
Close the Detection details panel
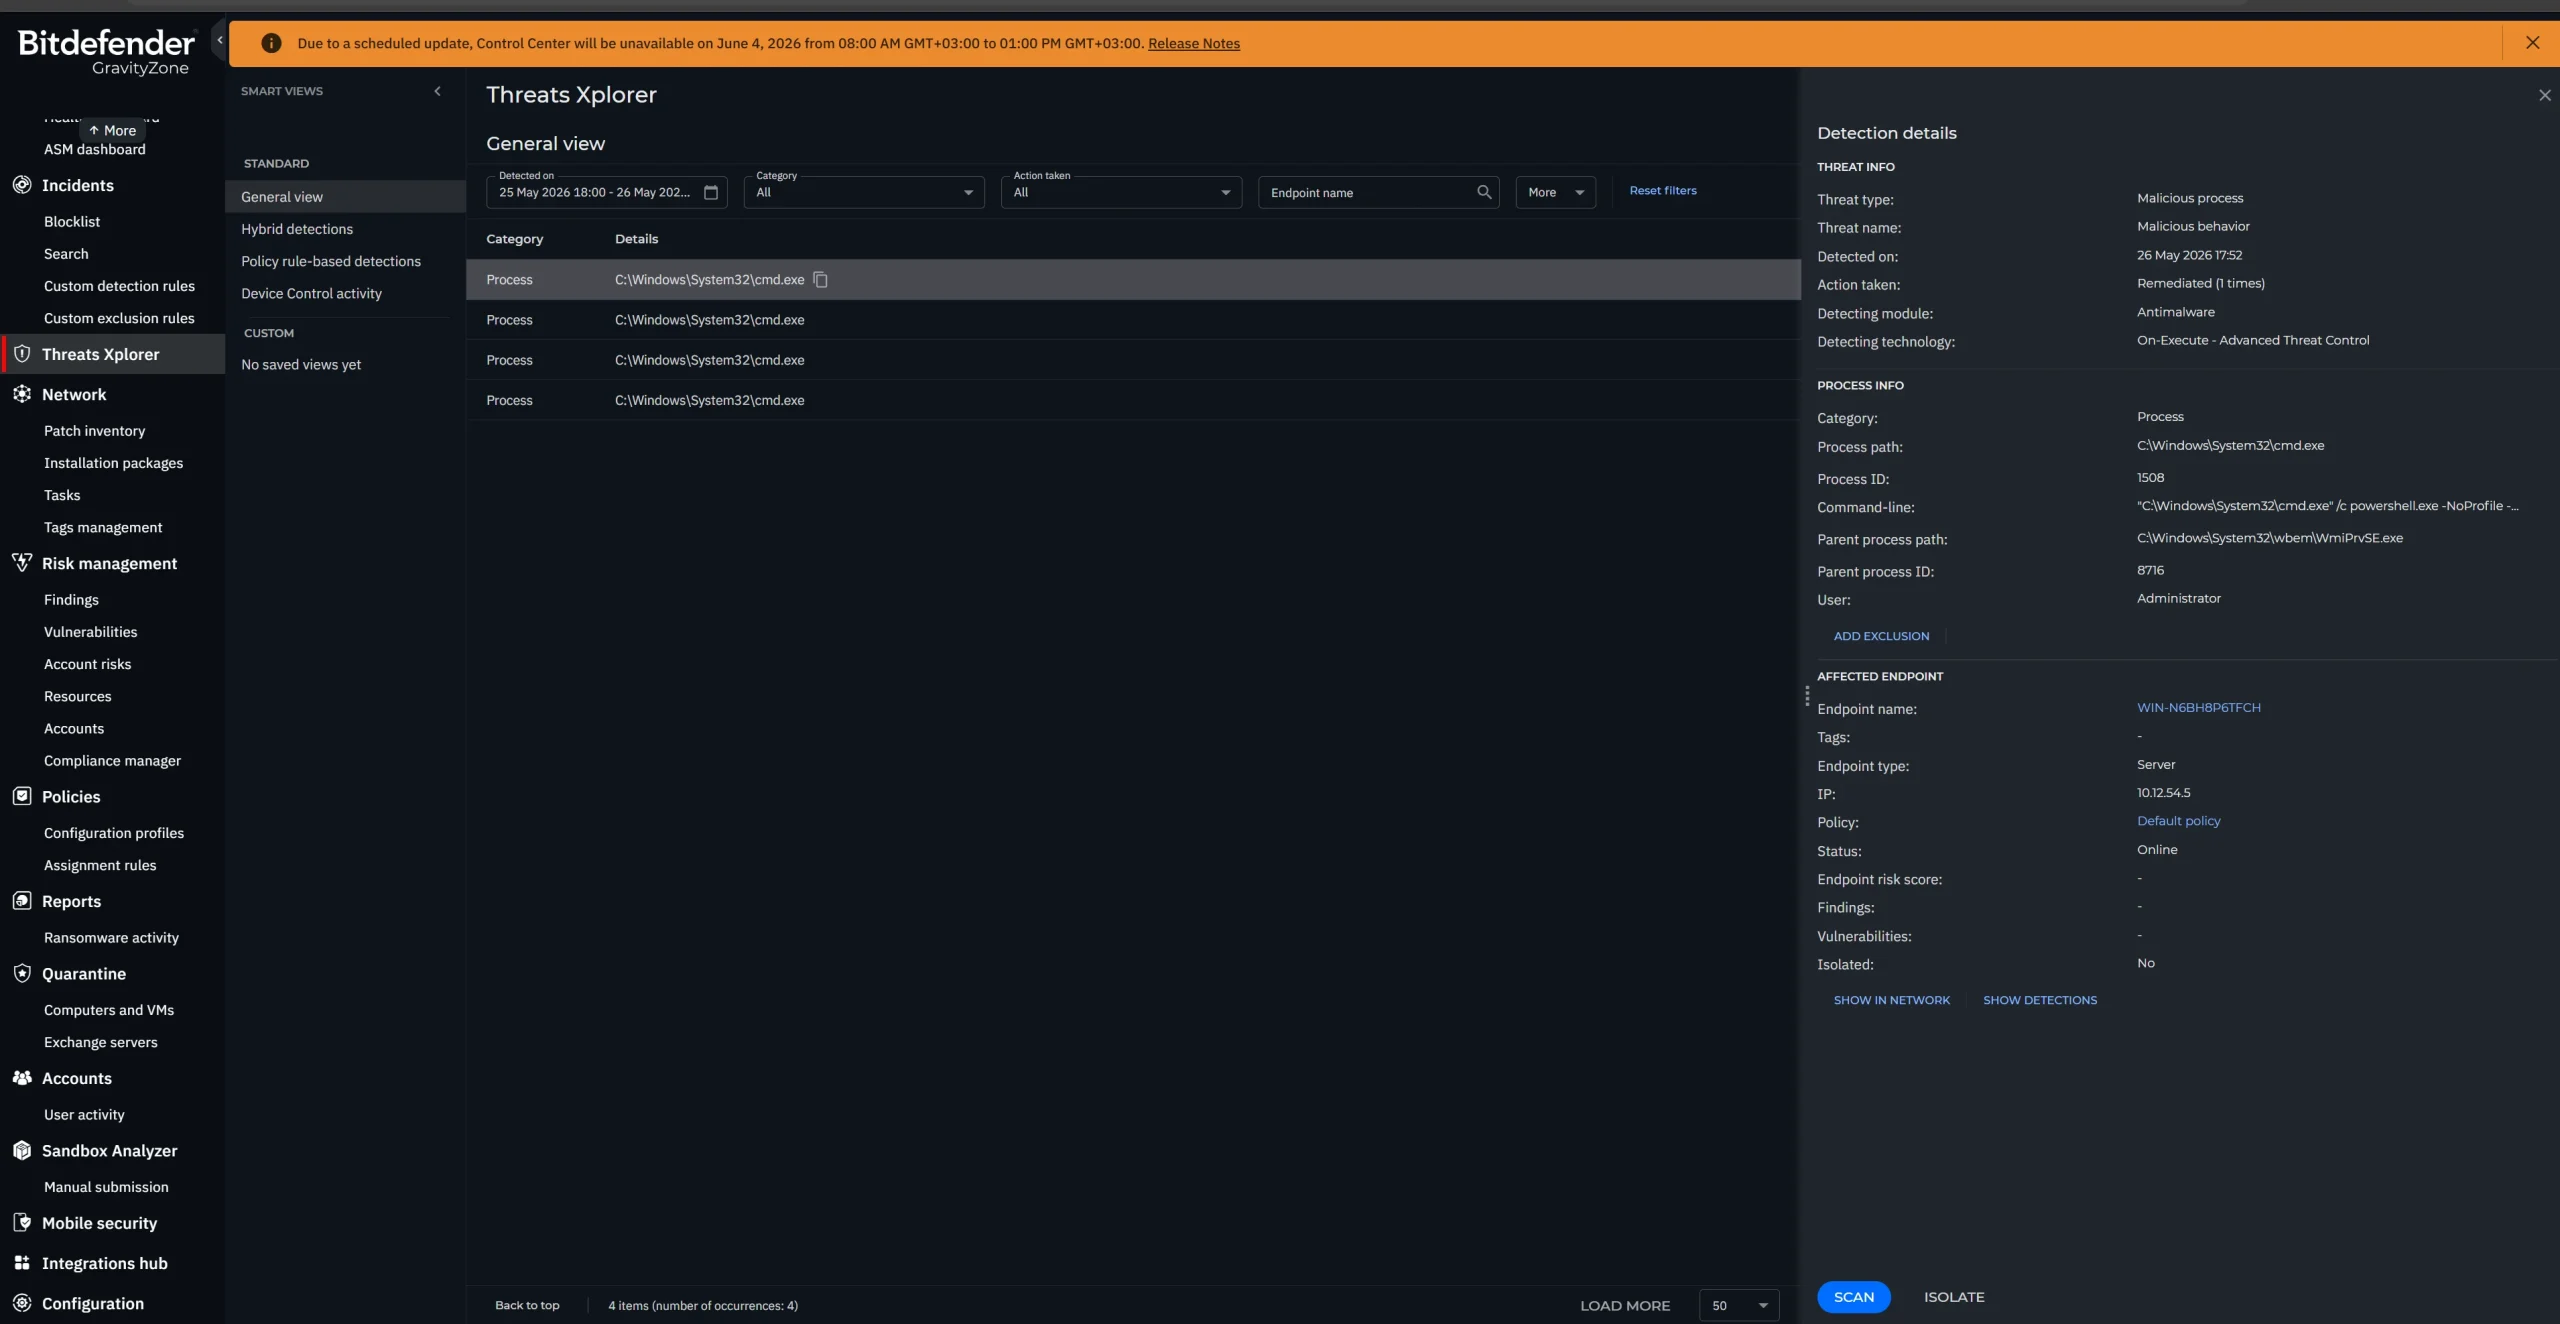point(2545,95)
